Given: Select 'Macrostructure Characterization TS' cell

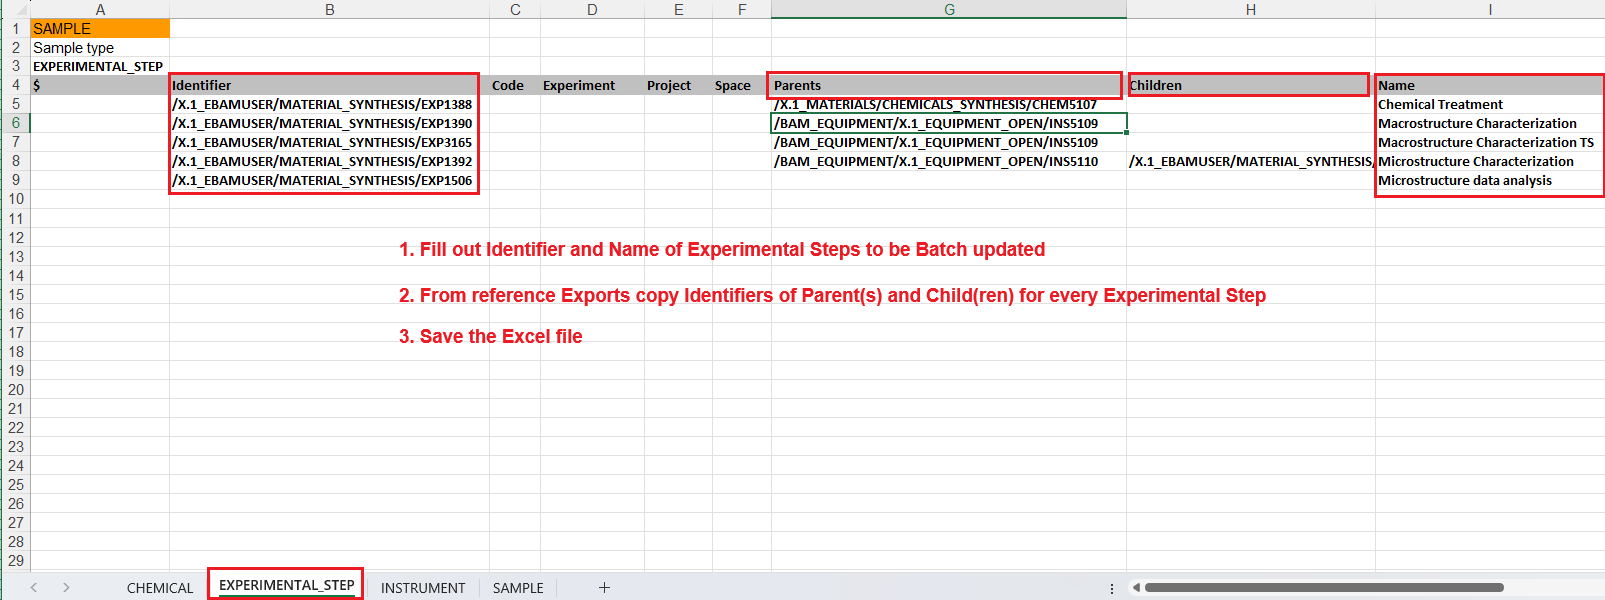Looking at the screenshot, I should [x=1490, y=142].
